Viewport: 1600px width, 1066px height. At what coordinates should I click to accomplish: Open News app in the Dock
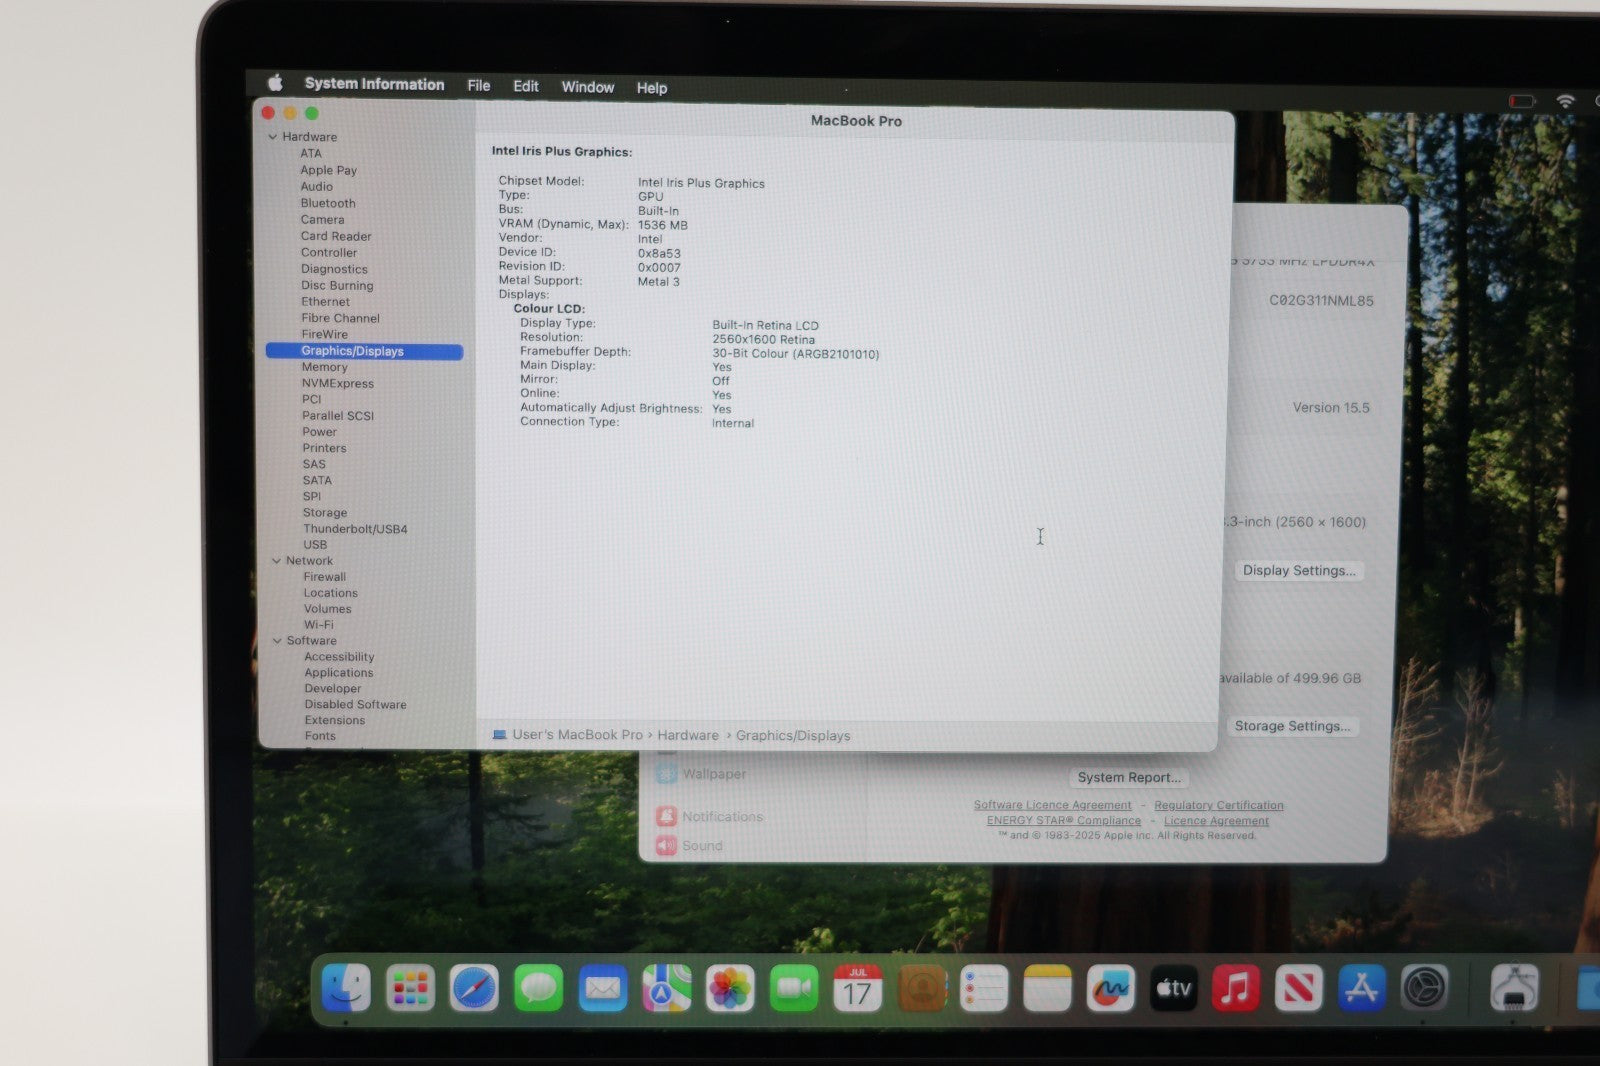1299,989
